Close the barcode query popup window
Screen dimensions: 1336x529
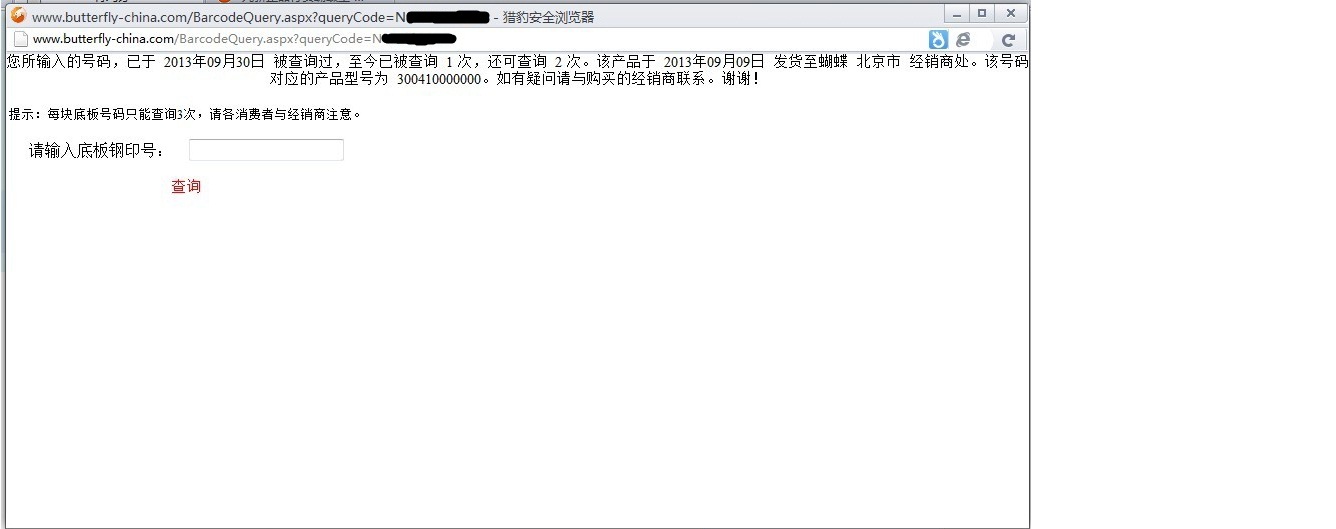click(x=1010, y=13)
